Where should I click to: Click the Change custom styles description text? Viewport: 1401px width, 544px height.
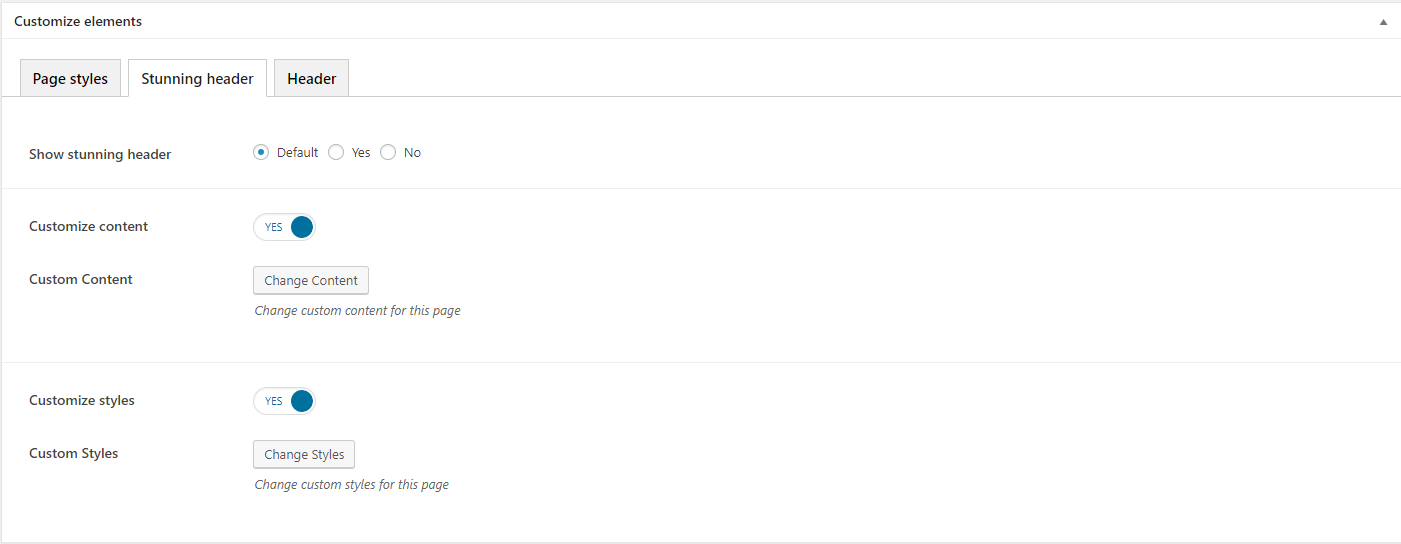click(352, 485)
